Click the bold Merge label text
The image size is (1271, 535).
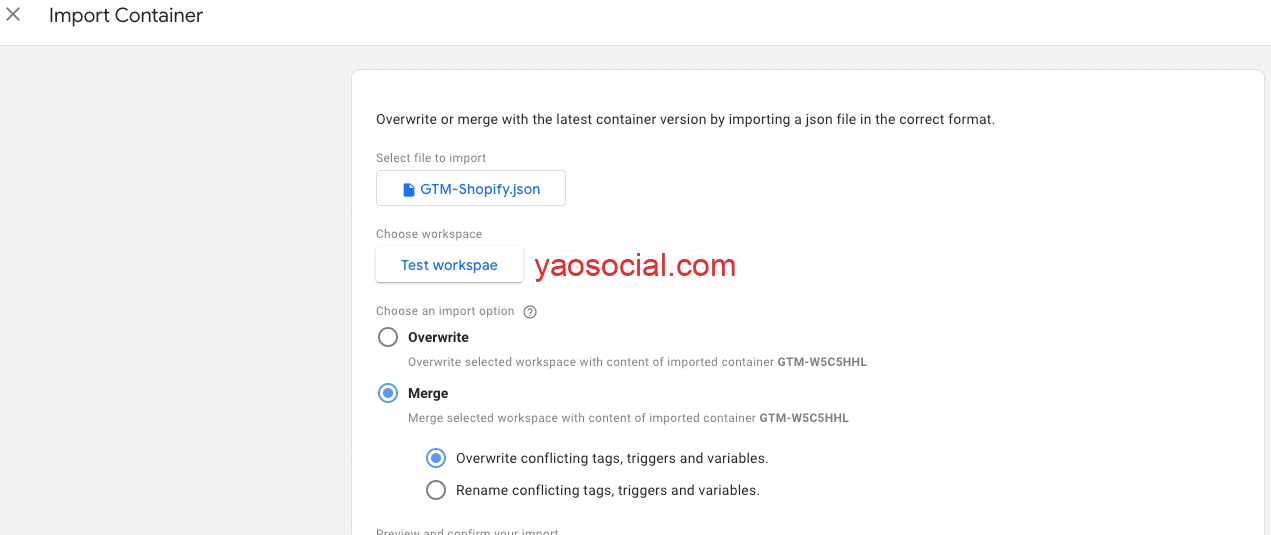pos(428,393)
